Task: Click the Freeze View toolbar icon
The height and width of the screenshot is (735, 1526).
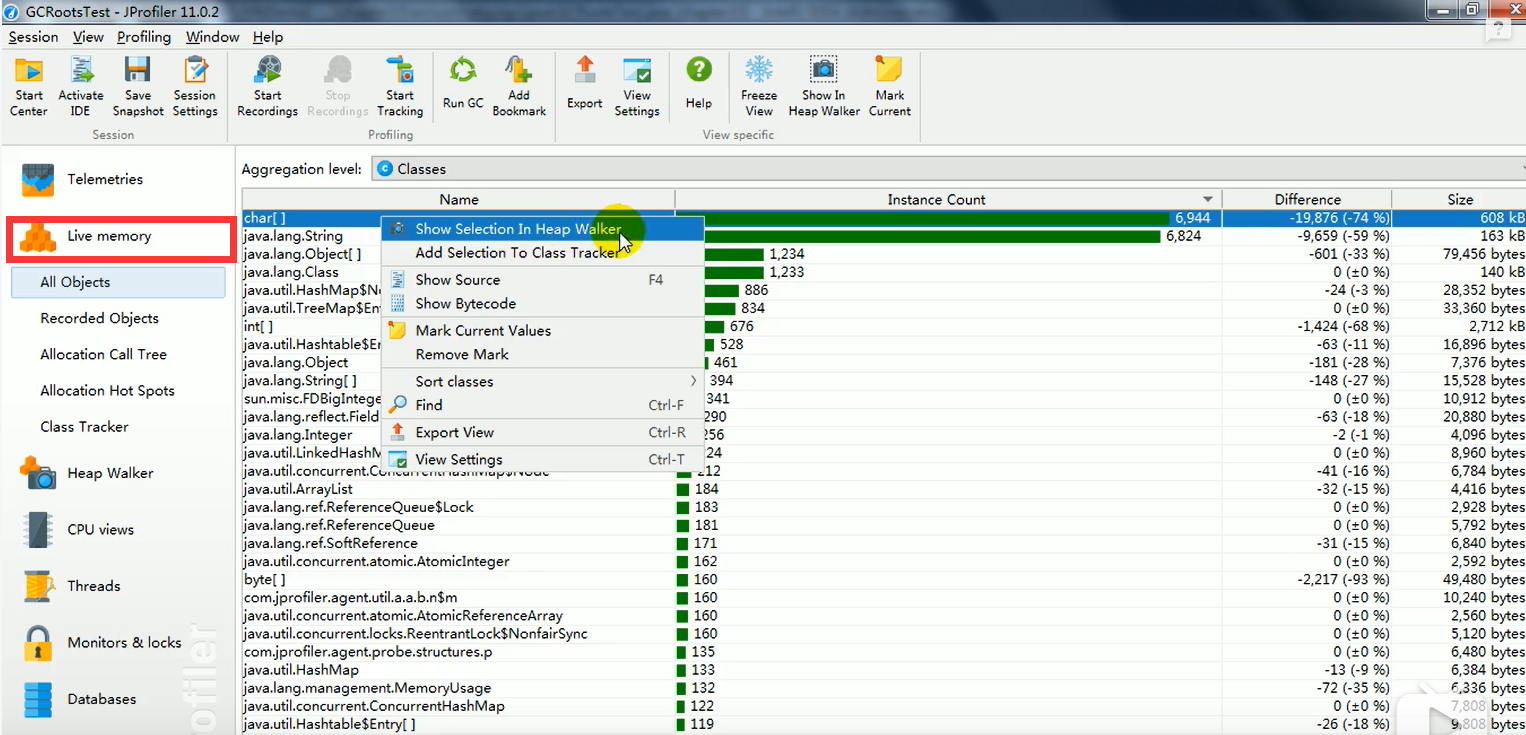Action: point(759,86)
